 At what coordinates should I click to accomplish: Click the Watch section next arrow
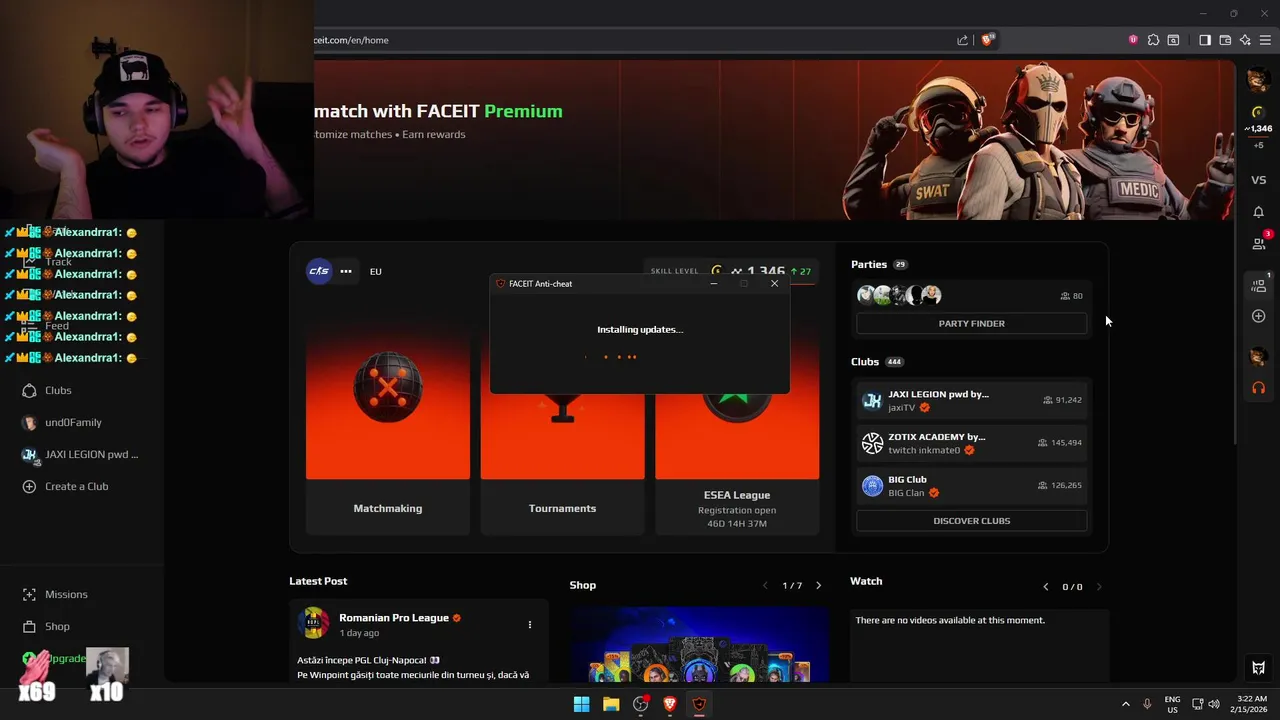[x=1098, y=587]
